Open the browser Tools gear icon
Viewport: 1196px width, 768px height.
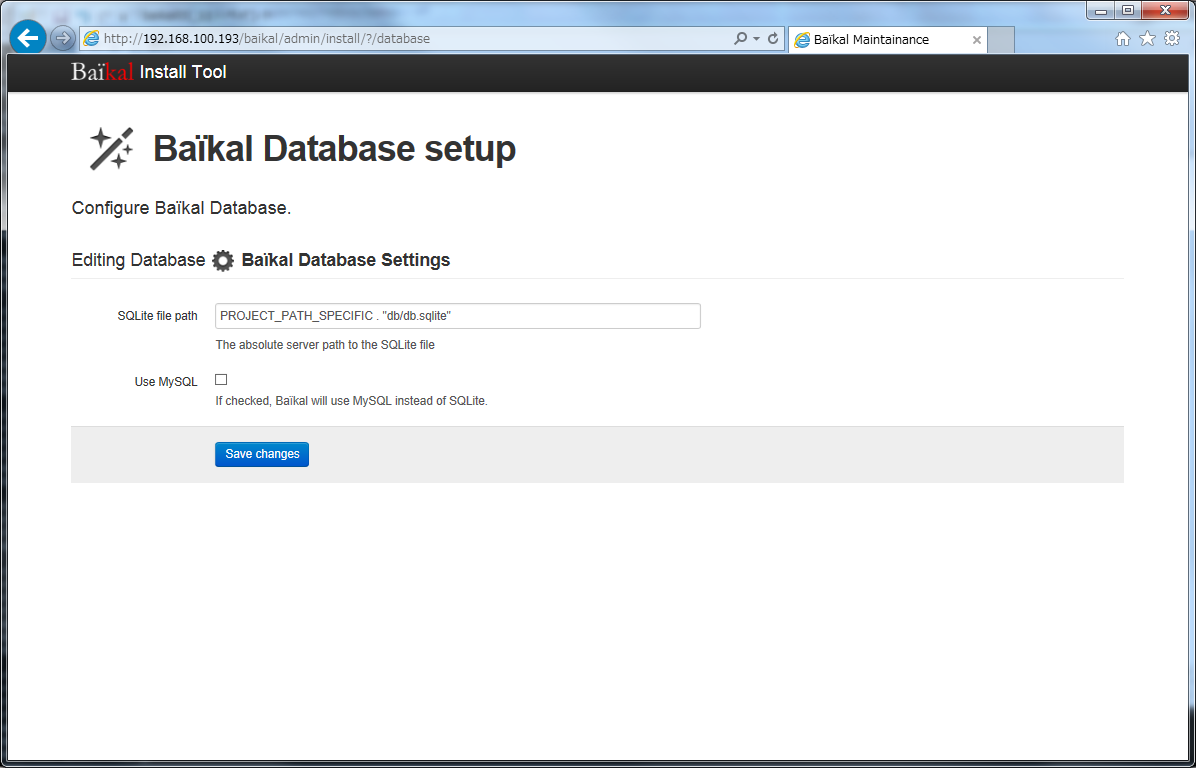tap(1172, 39)
